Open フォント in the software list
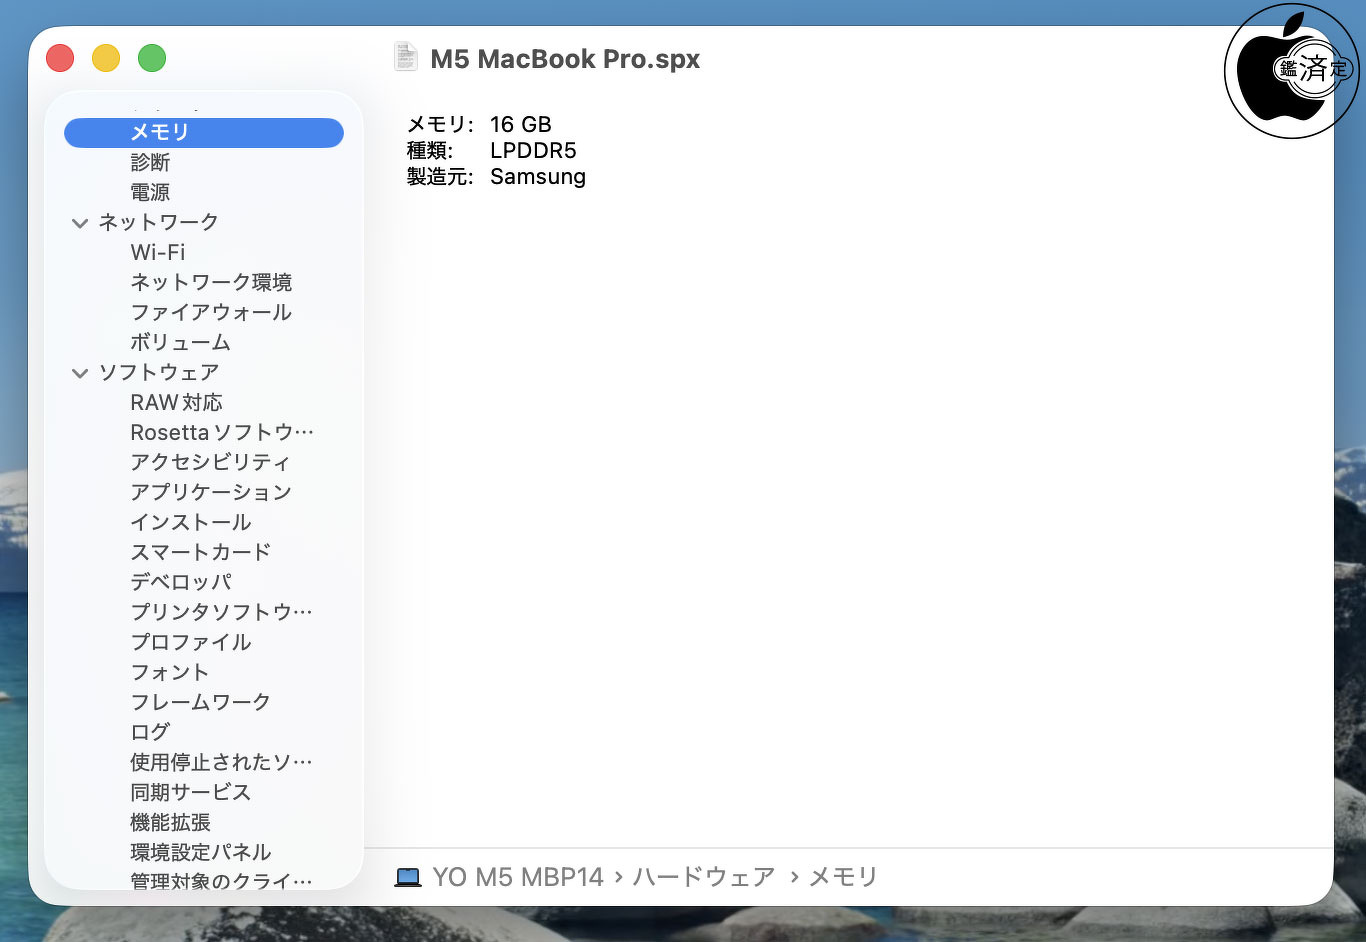Screen dimensions: 1366x942 (x=170, y=672)
